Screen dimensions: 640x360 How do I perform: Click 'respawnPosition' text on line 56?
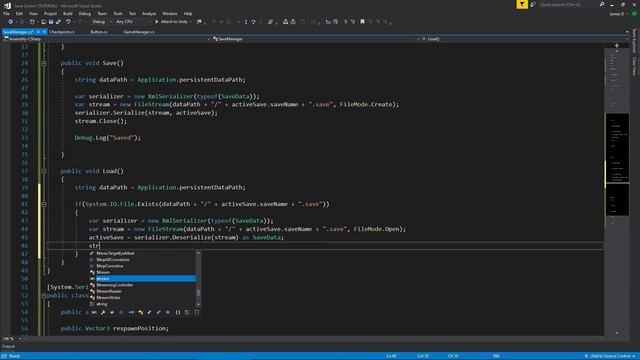click(x=140, y=329)
